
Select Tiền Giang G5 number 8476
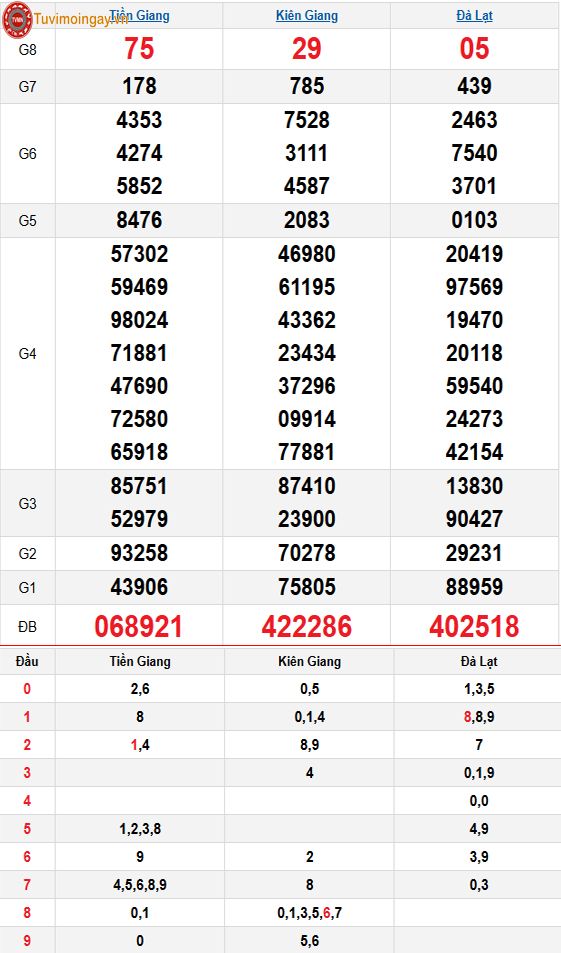tap(139, 220)
